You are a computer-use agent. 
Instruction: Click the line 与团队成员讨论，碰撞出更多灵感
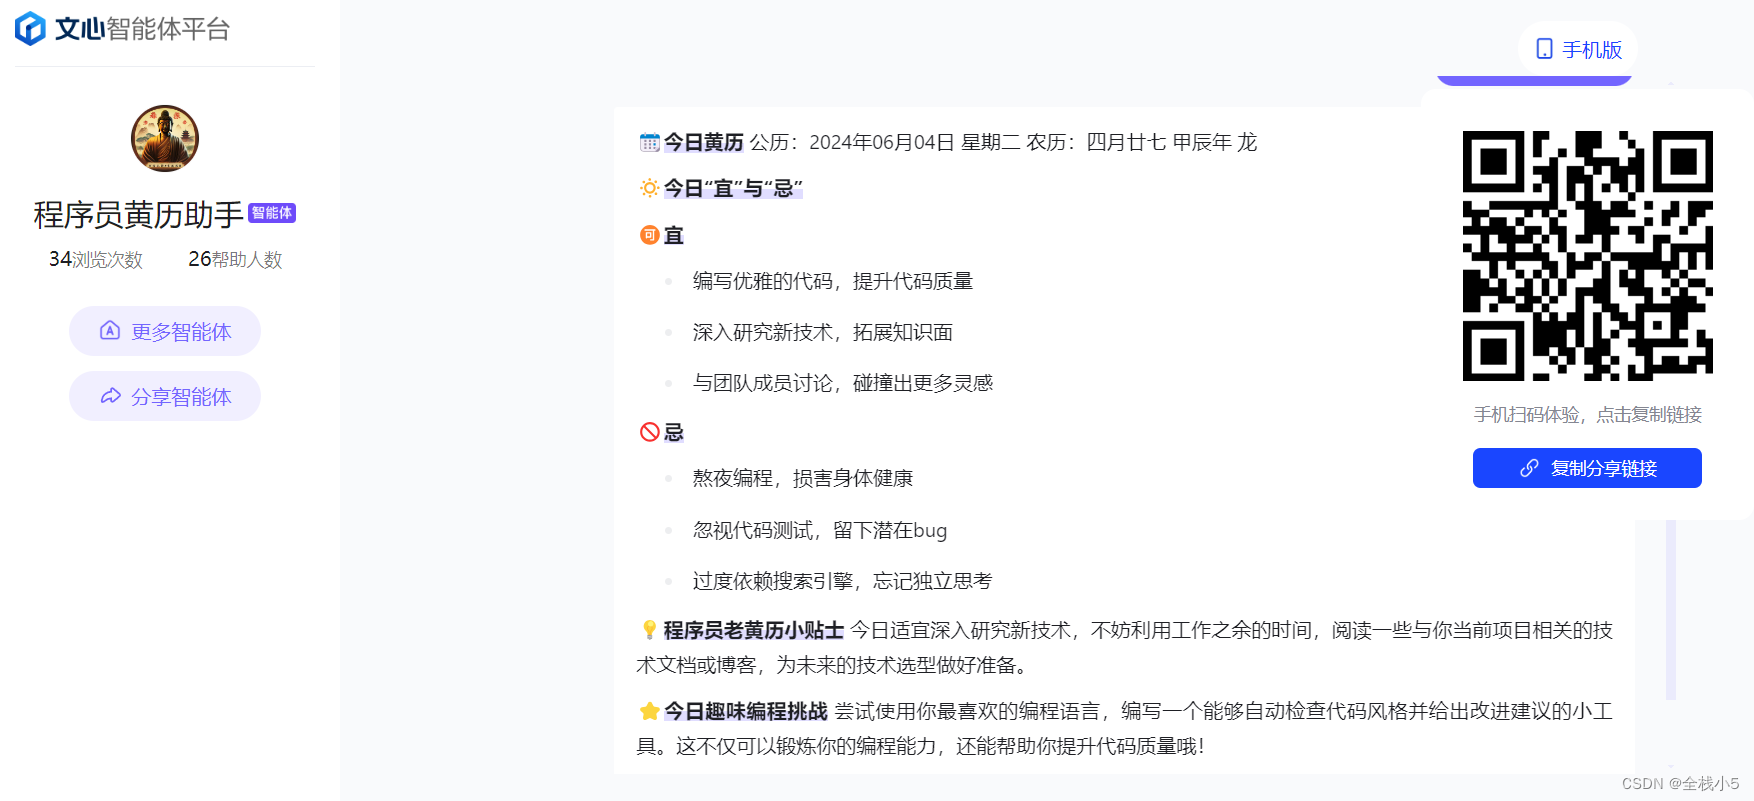843,383
